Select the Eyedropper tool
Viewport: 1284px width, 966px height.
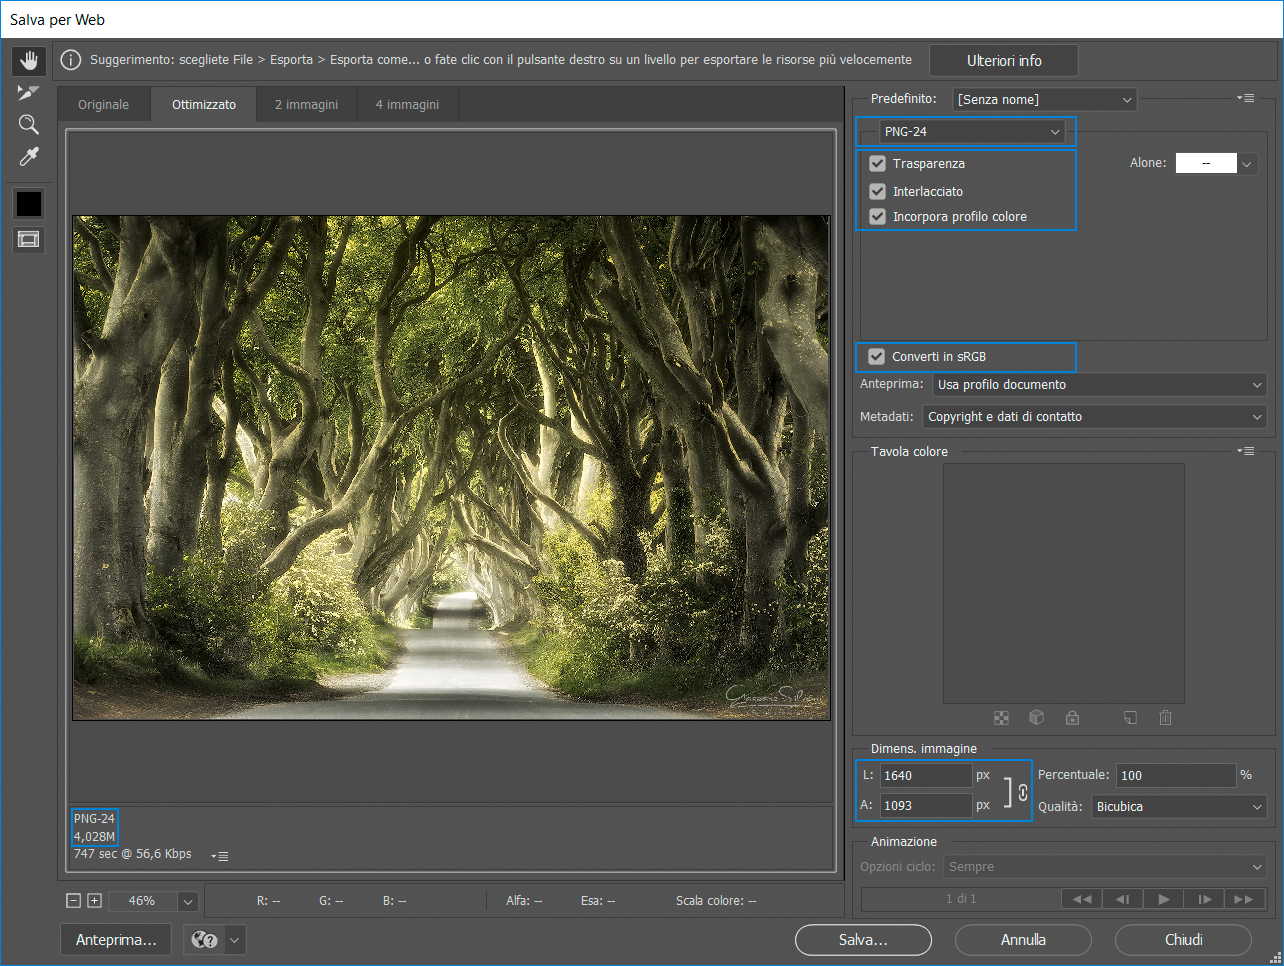28,157
